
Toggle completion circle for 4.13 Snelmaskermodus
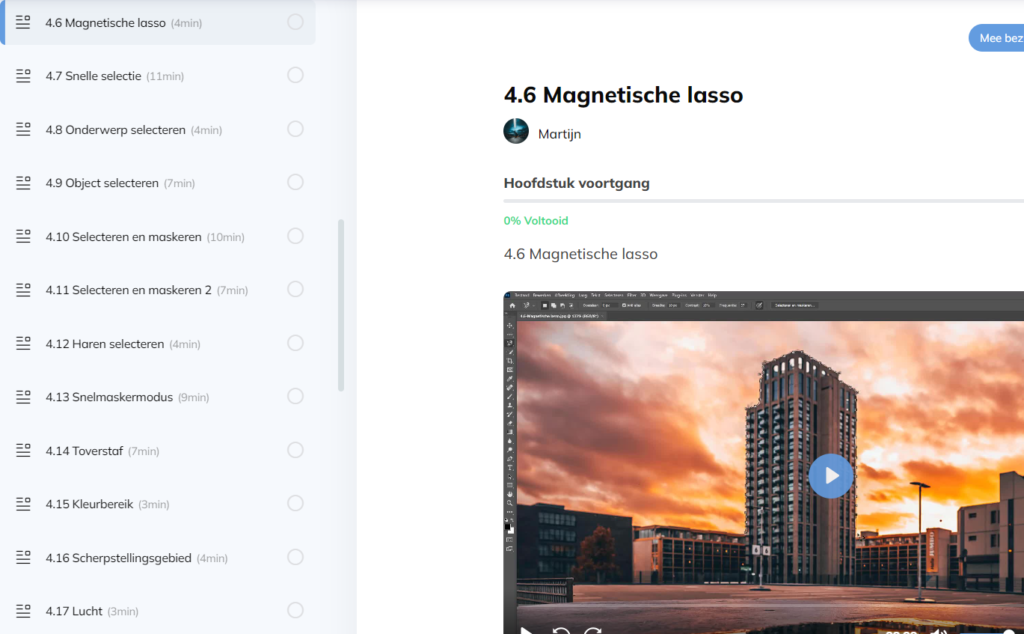pos(295,396)
